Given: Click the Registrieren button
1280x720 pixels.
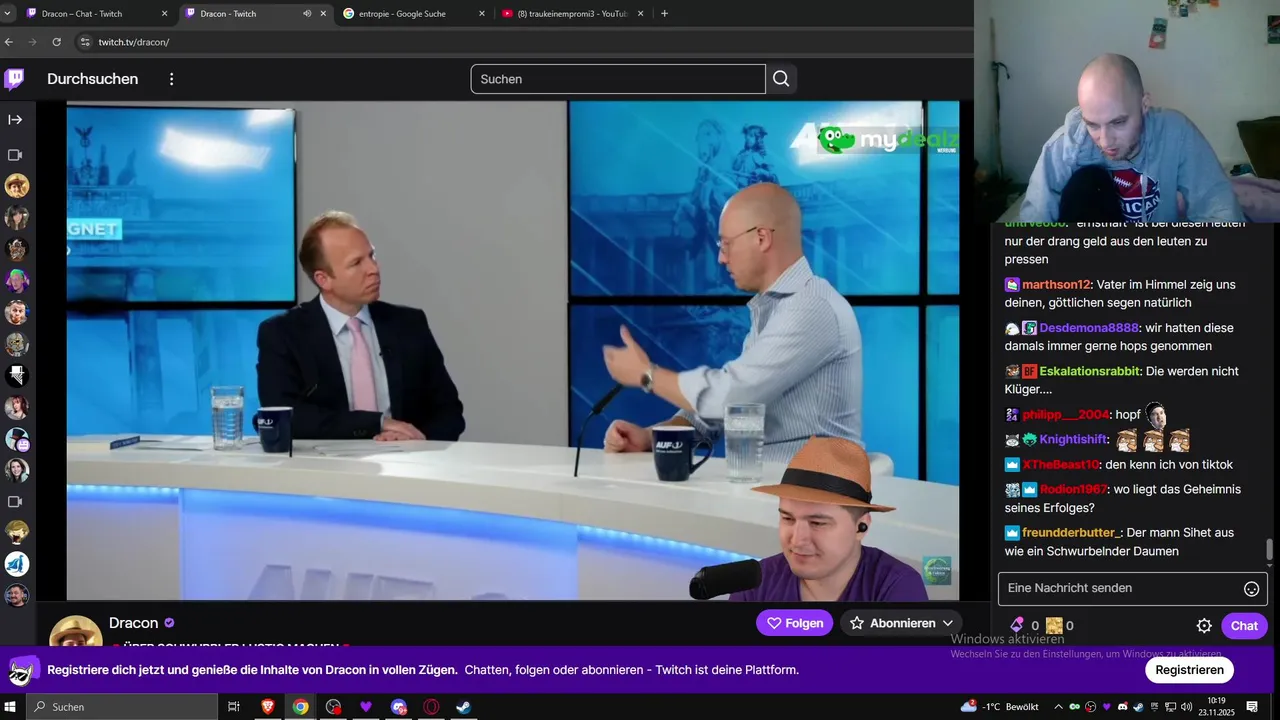Looking at the screenshot, I should [x=1190, y=670].
